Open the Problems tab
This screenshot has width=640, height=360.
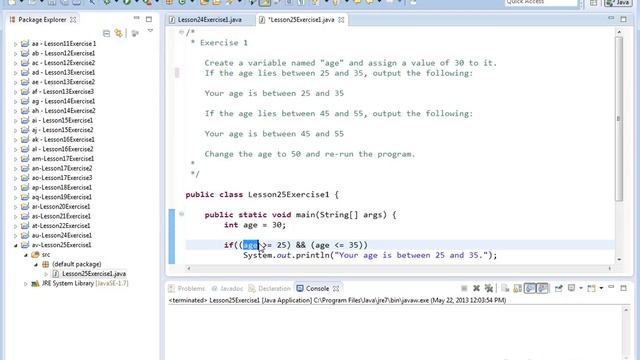point(187,288)
